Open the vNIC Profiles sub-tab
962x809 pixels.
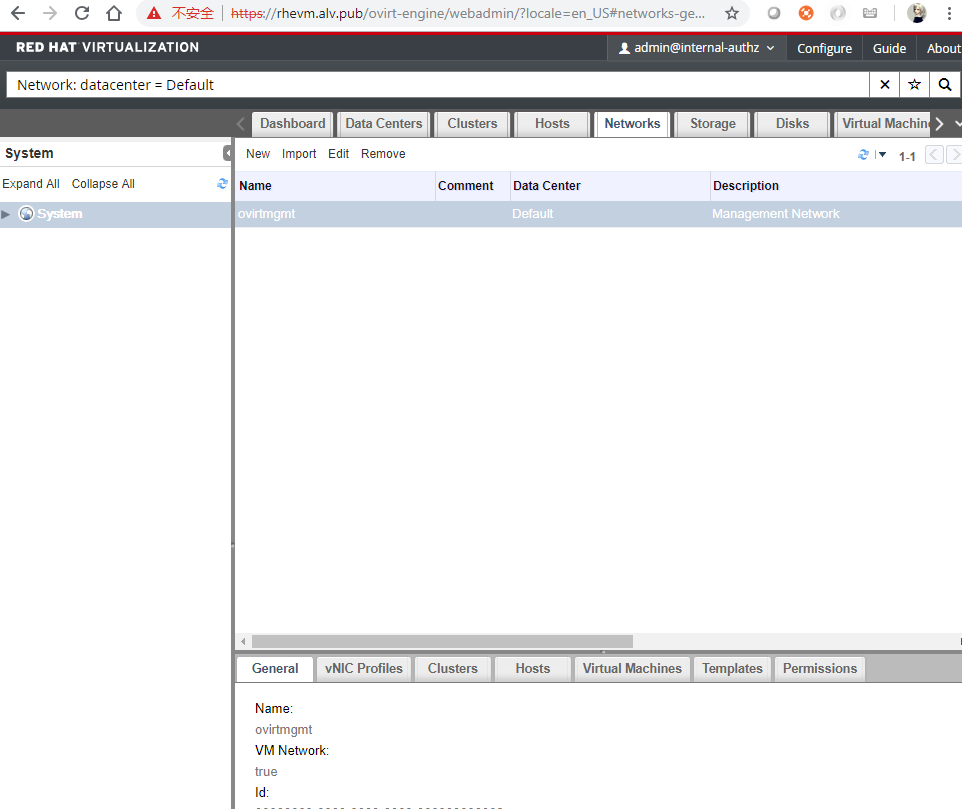pos(364,669)
